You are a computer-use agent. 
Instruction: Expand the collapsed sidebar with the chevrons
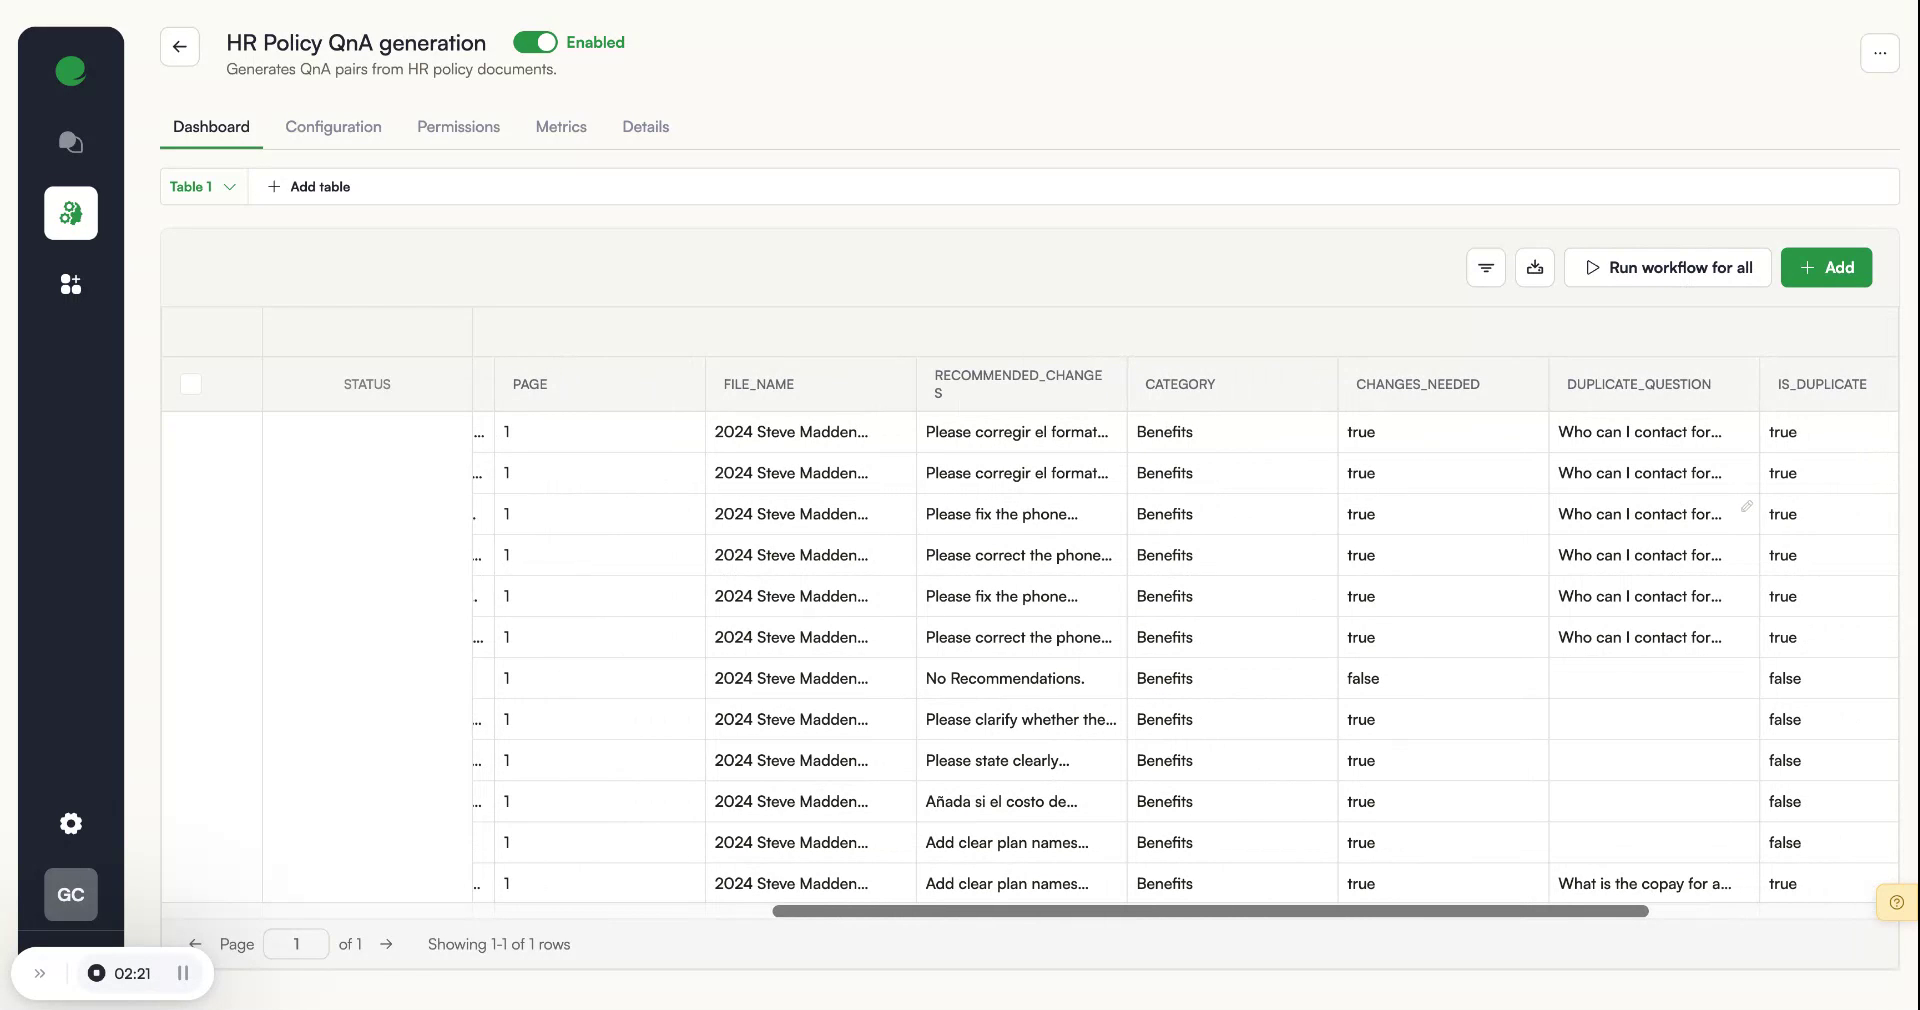pos(40,973)
